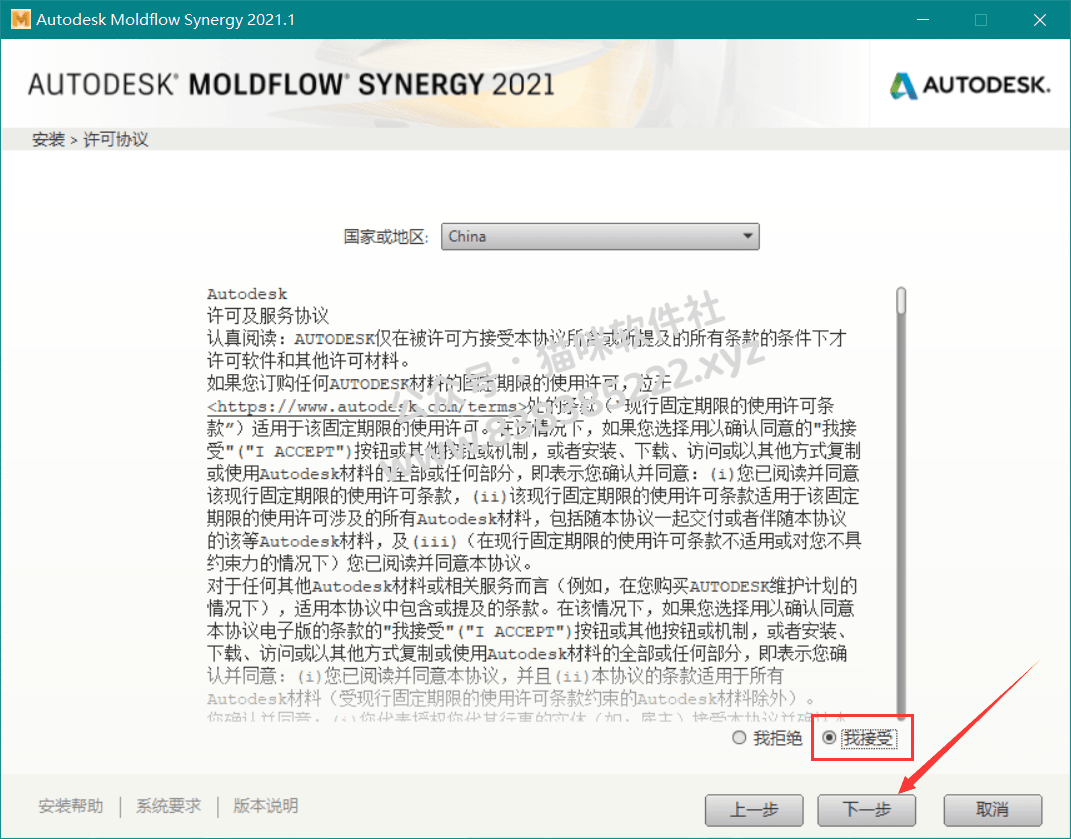Click the Autodesk logo
The image size is (1071, 839).
point(969,85)
